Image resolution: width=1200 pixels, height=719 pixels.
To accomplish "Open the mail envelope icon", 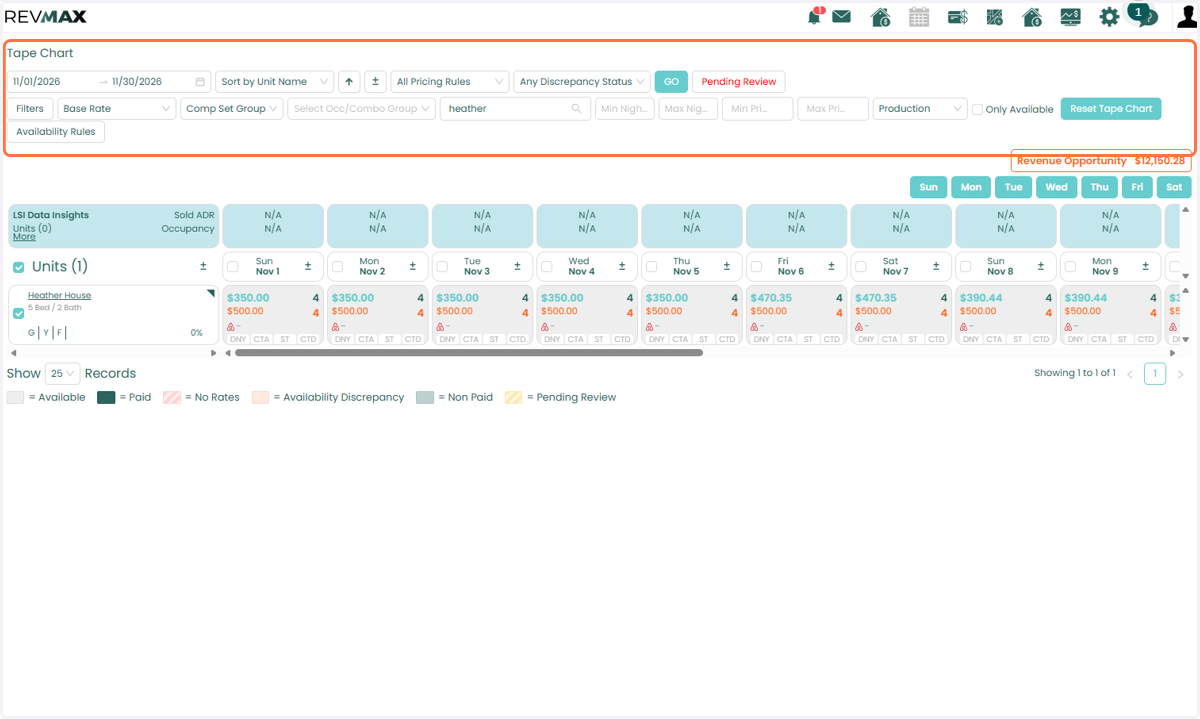I will [841, 16].
